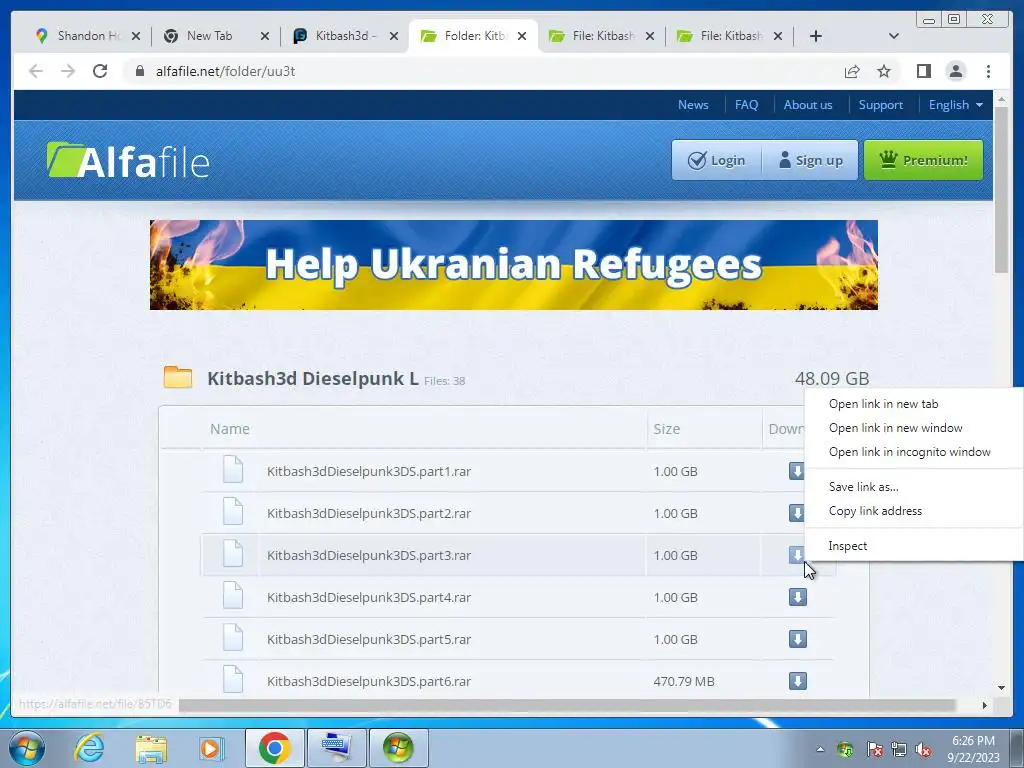Choose Open link in incognito window

point(914,452)
